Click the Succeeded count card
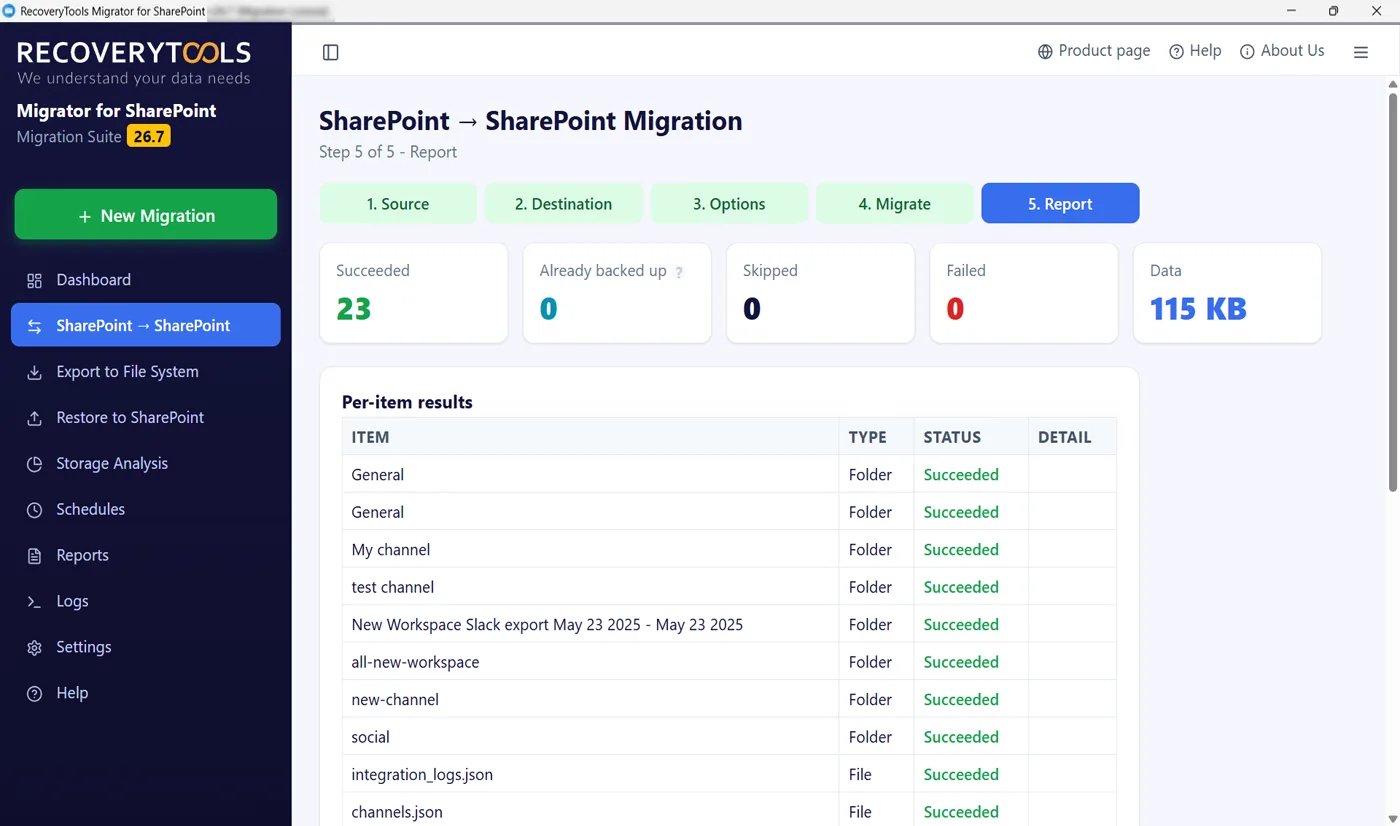The height and width of the screenshot is (826, 1400). click(x=414, y=293)
